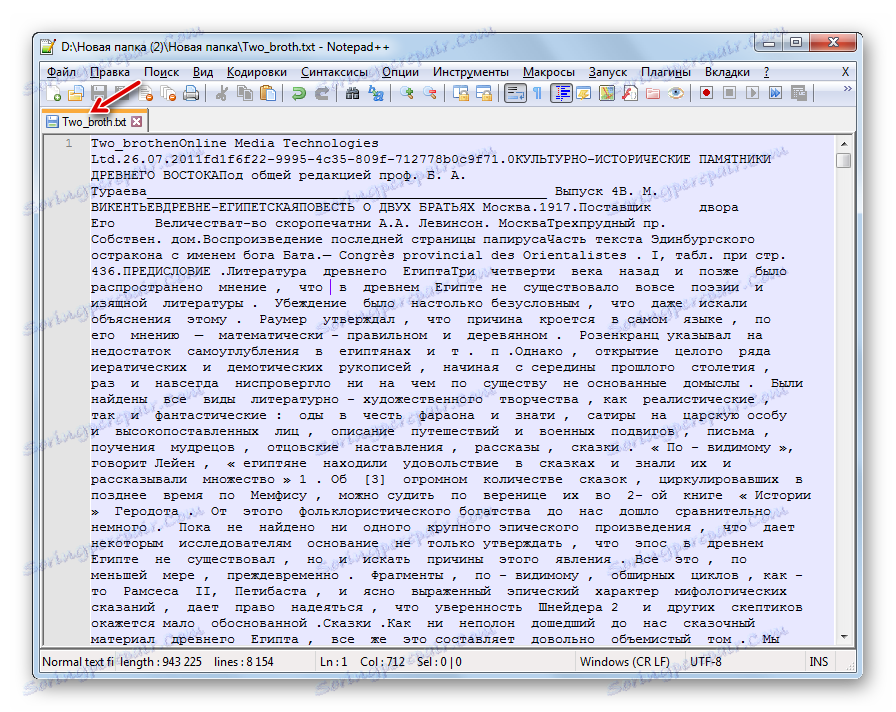Cut selection with scissors icon

(x=221, y=93)
